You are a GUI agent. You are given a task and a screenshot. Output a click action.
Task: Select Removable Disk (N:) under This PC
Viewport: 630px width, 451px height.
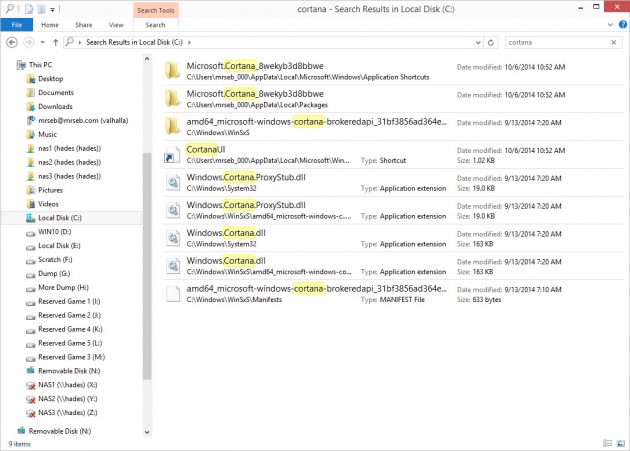pos(69,371)
